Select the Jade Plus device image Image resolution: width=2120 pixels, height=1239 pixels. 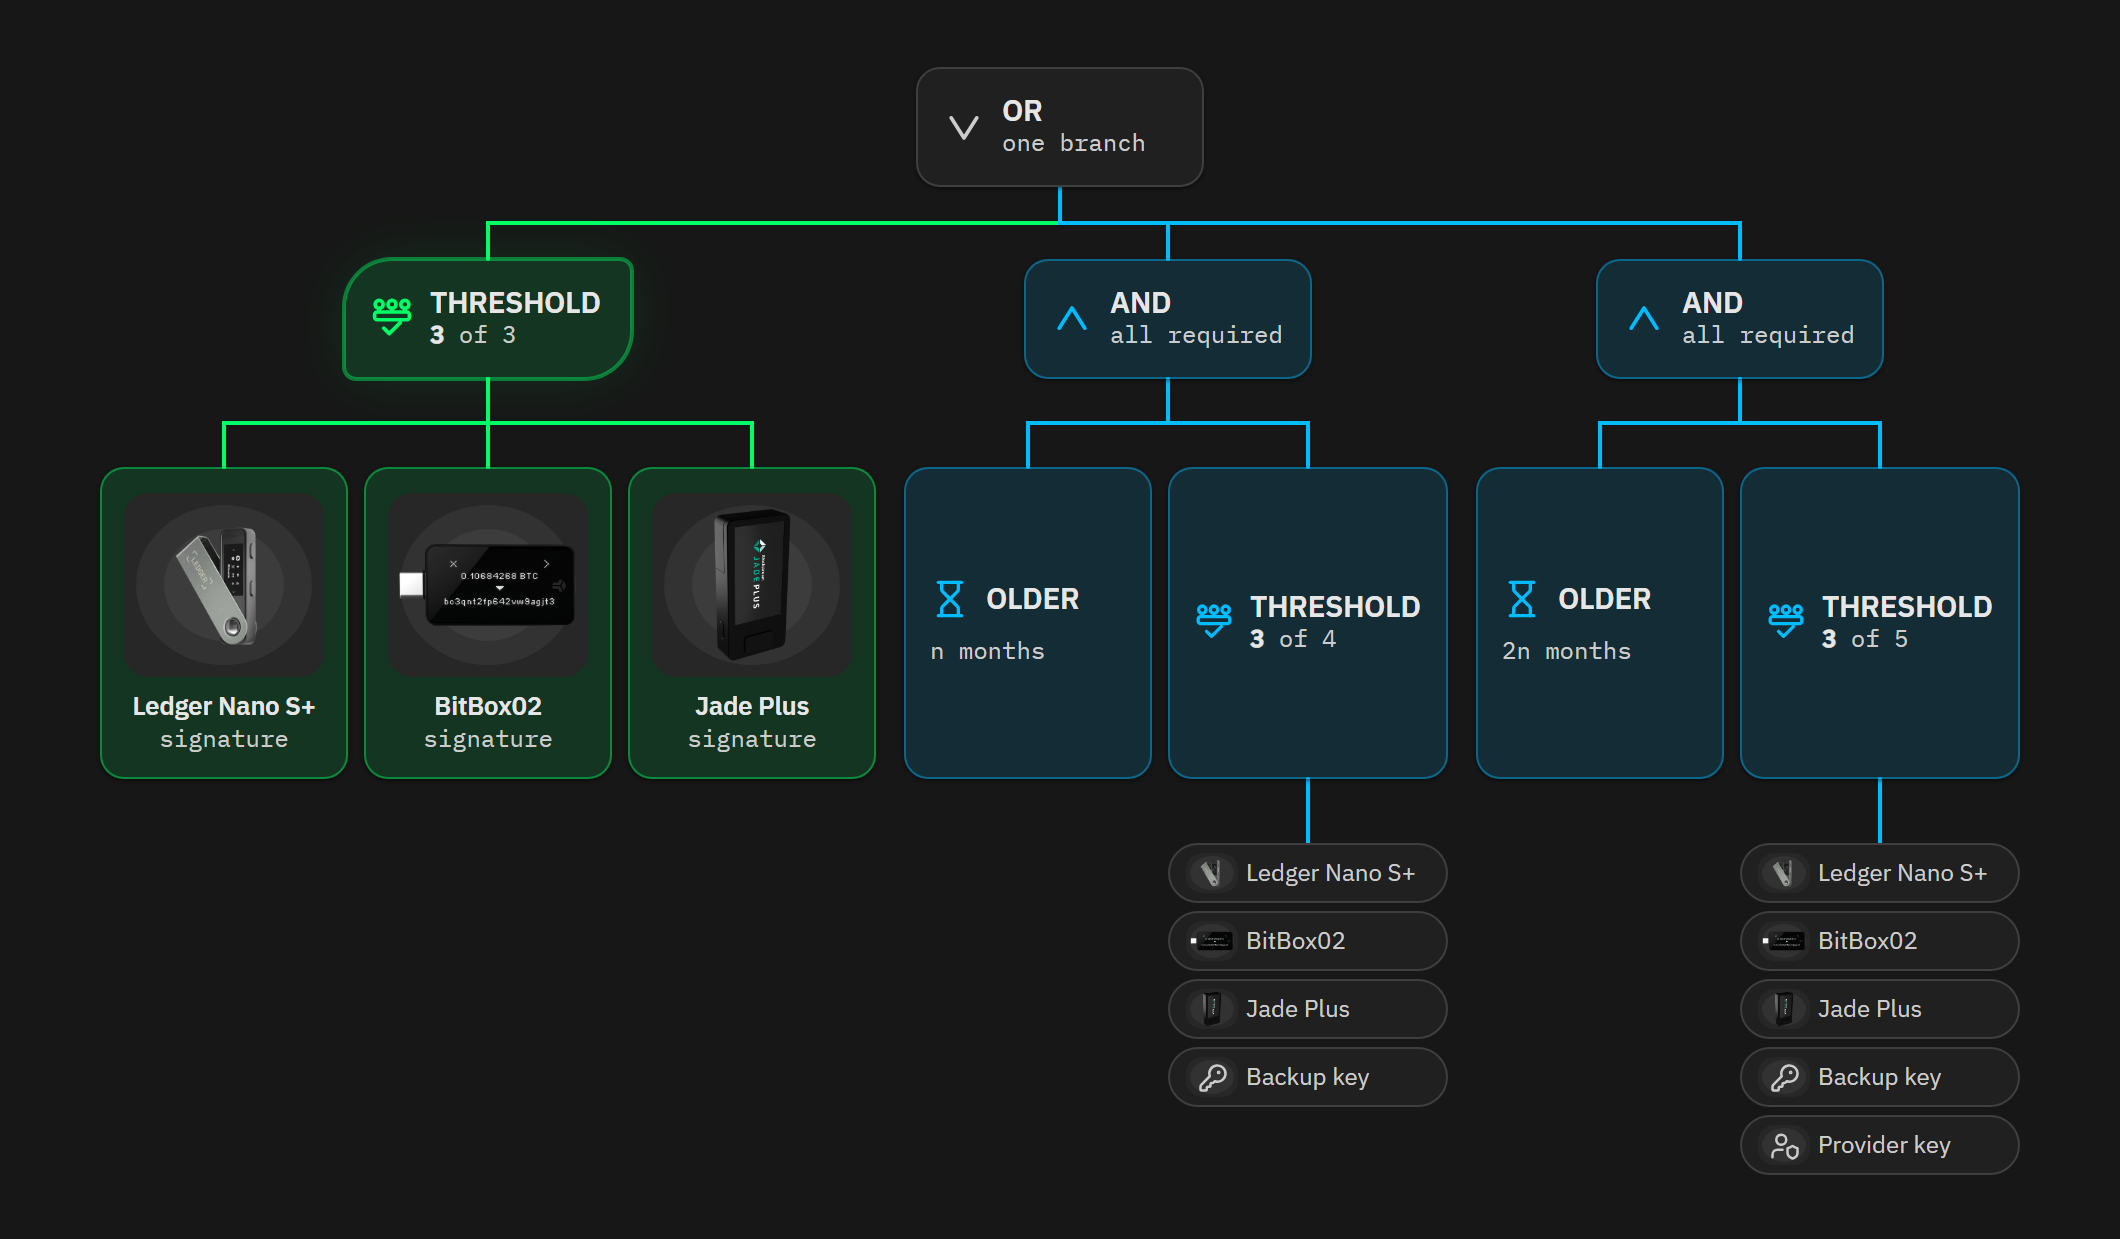tap(752, 584)
